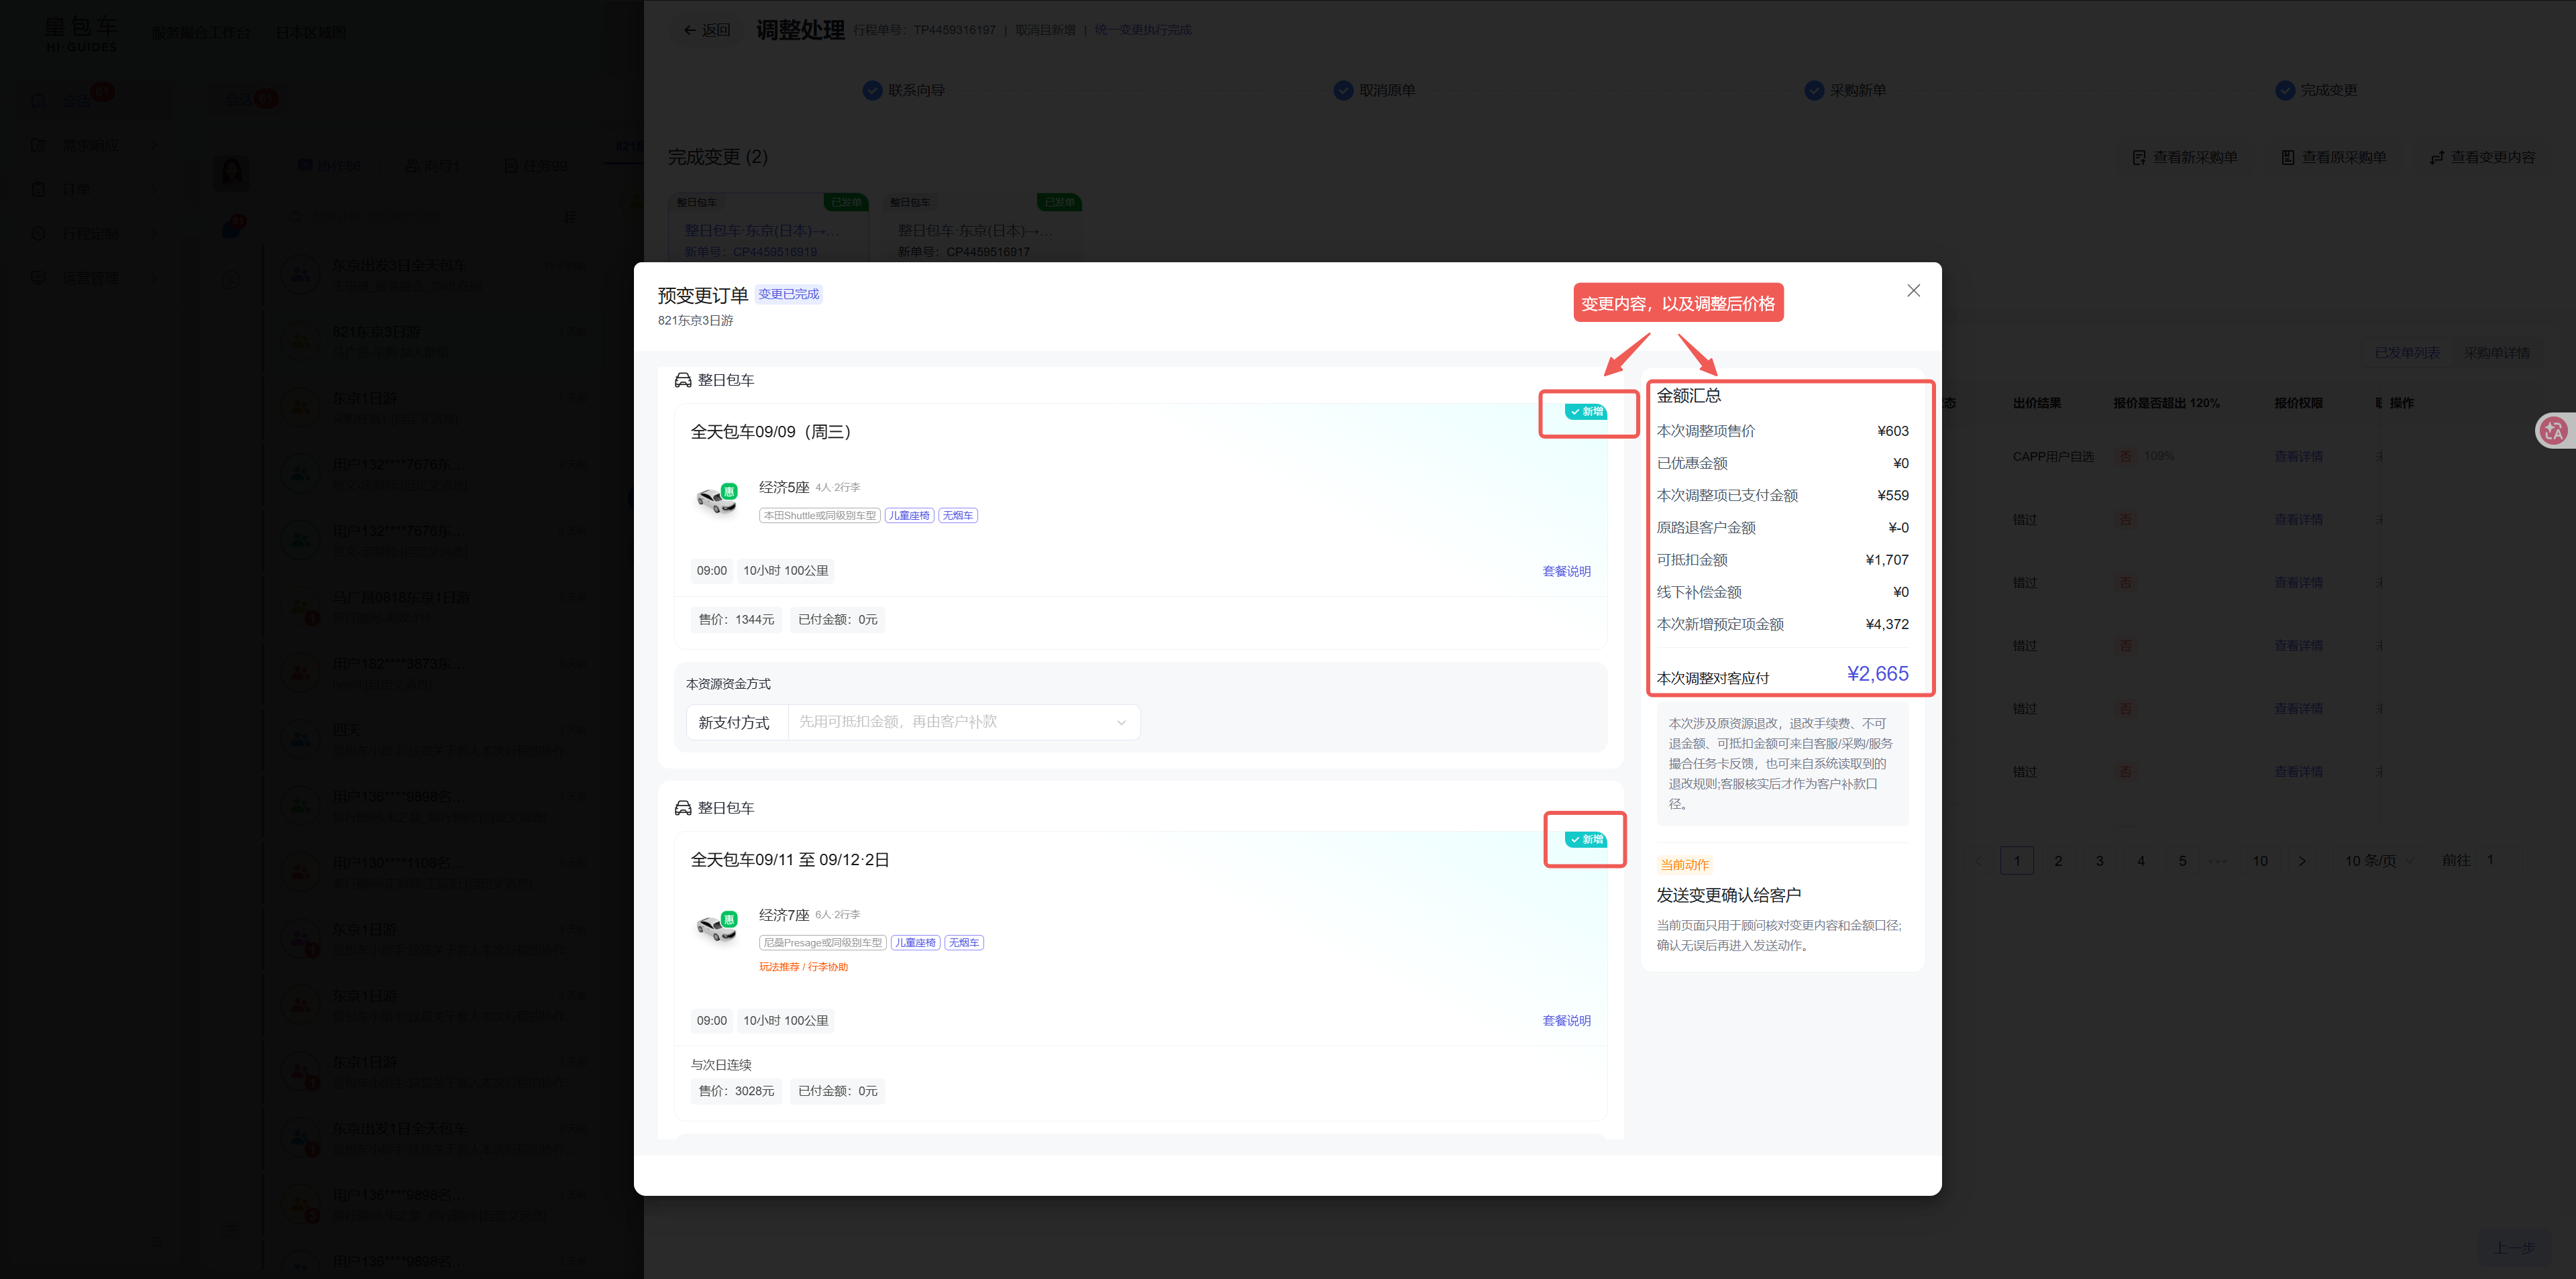
Task: Open the 经济5座 car thumbnail
Action: pyautogui.click(x=716, y=499)
